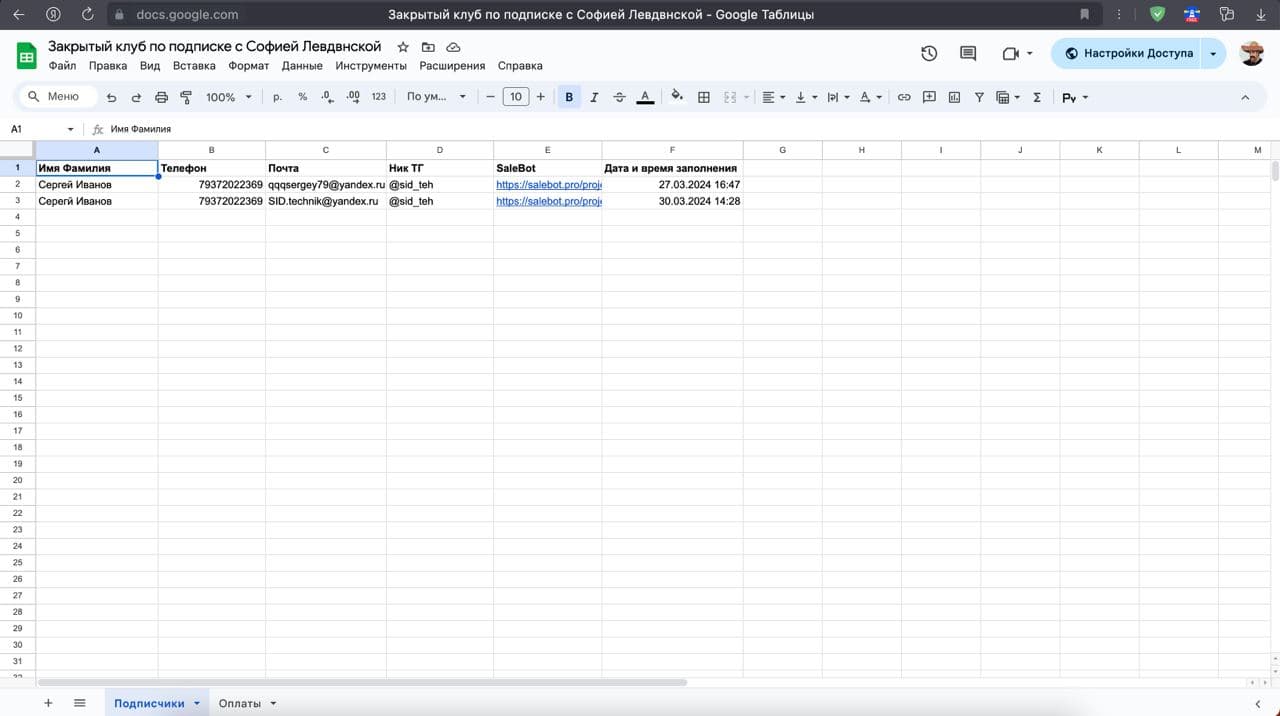The width and height of the screenshot is (1280, 716).
Task: Open text wrapping dropdown
Action: (839, 97)
